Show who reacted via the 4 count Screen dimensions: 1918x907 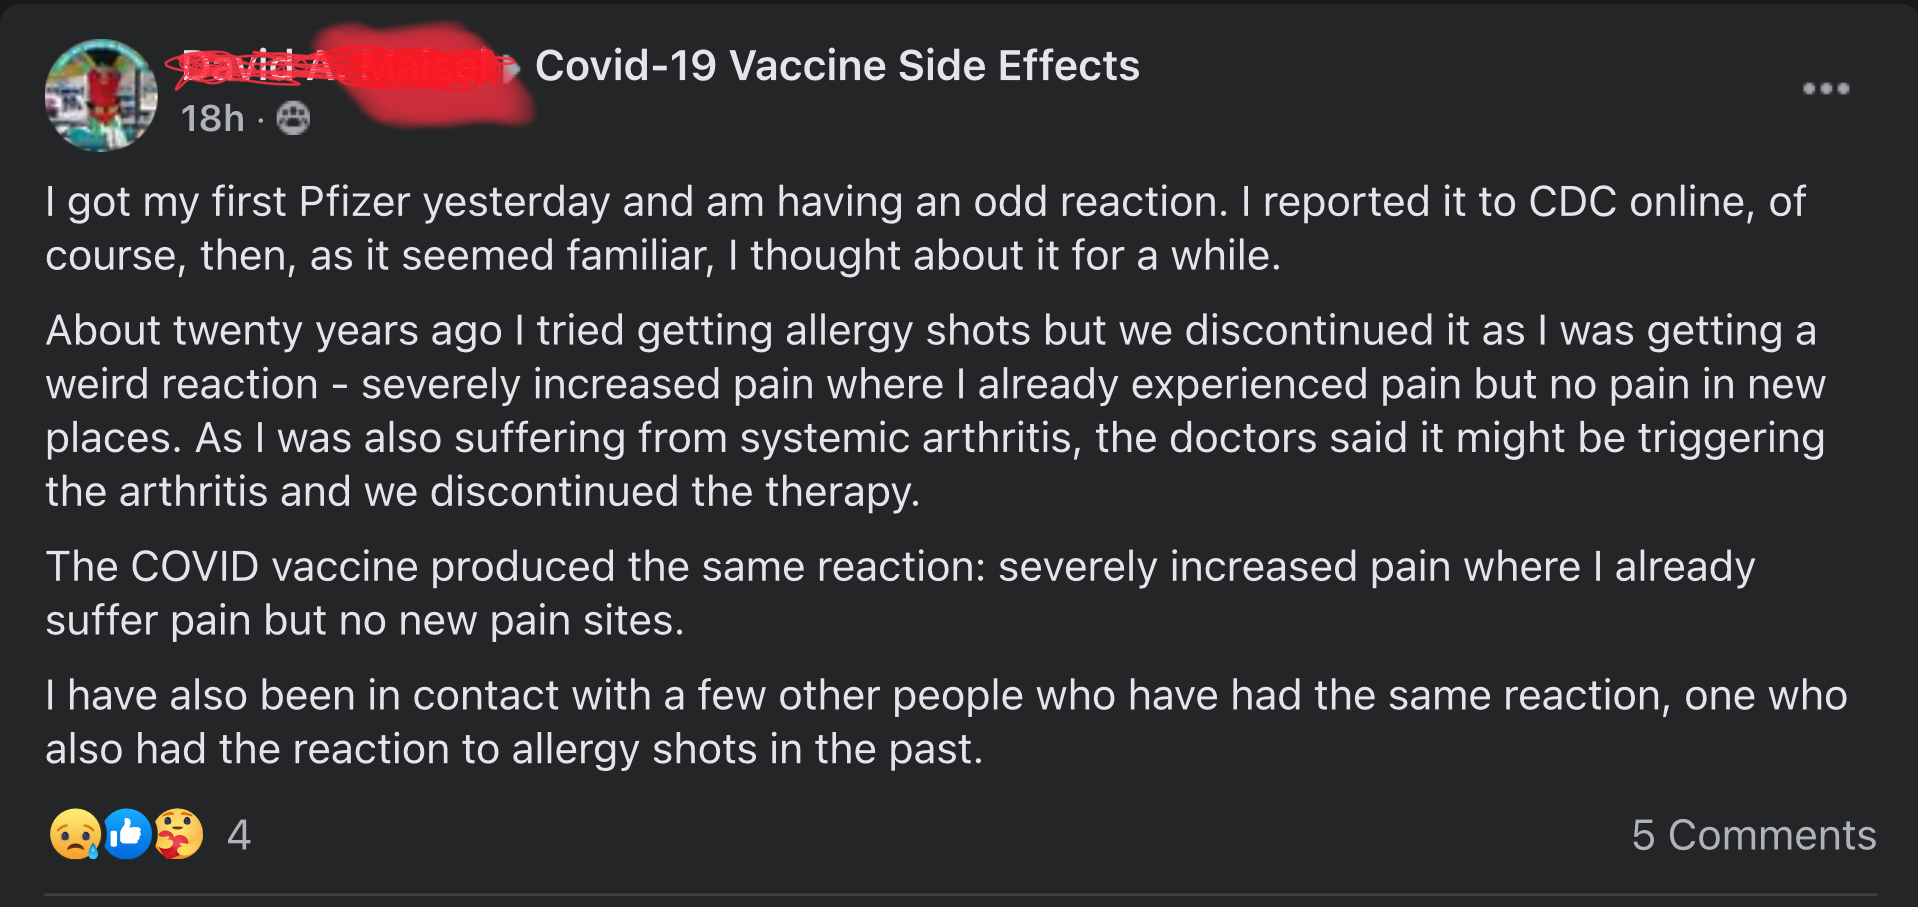click(x=238, y=835)
